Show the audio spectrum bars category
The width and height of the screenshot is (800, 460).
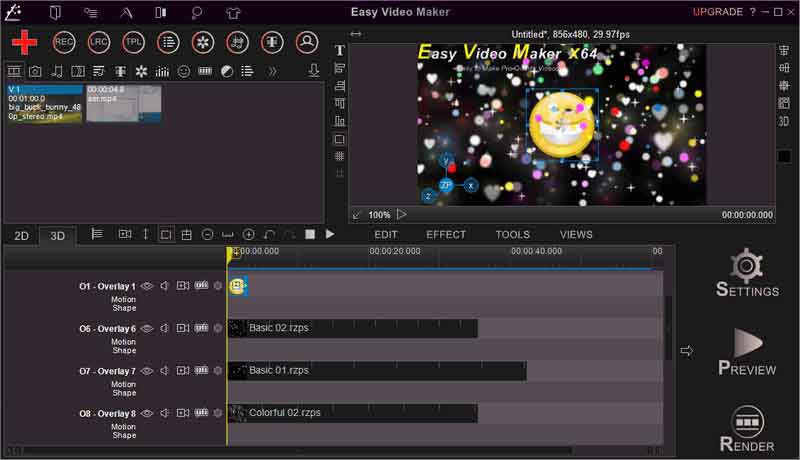(x=162, y=71)
